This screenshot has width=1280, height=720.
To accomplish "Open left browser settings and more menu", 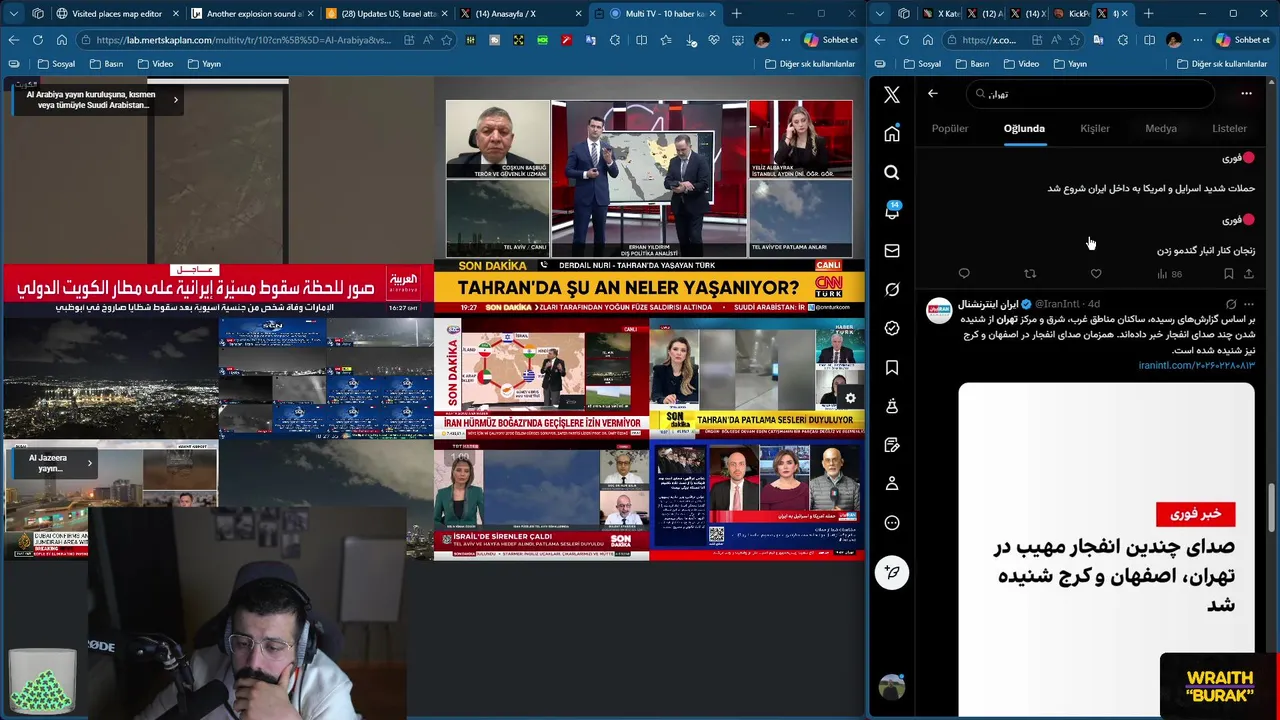I will 785,40.
